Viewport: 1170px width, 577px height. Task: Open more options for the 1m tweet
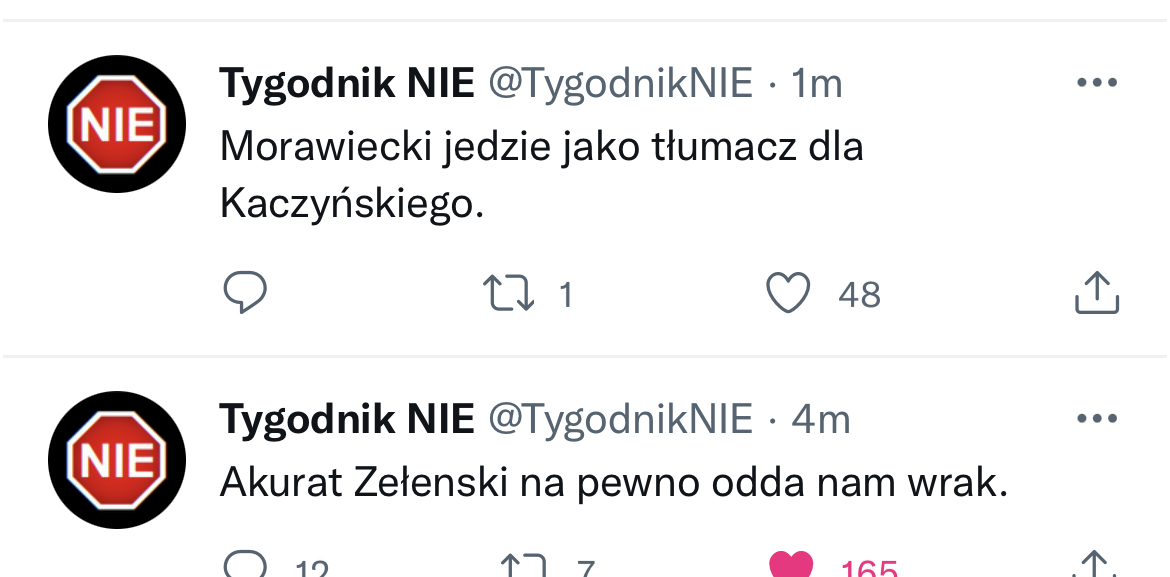(x=1096, y=83)
